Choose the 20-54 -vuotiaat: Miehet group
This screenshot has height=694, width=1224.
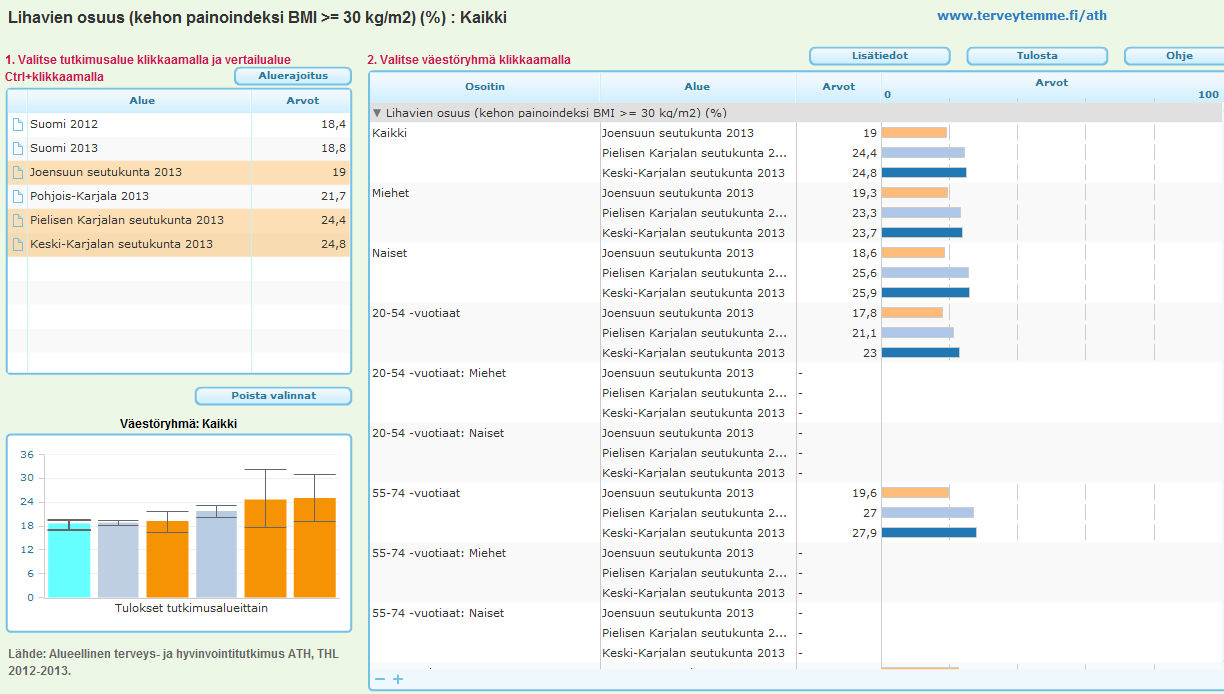tap(439, 373)
